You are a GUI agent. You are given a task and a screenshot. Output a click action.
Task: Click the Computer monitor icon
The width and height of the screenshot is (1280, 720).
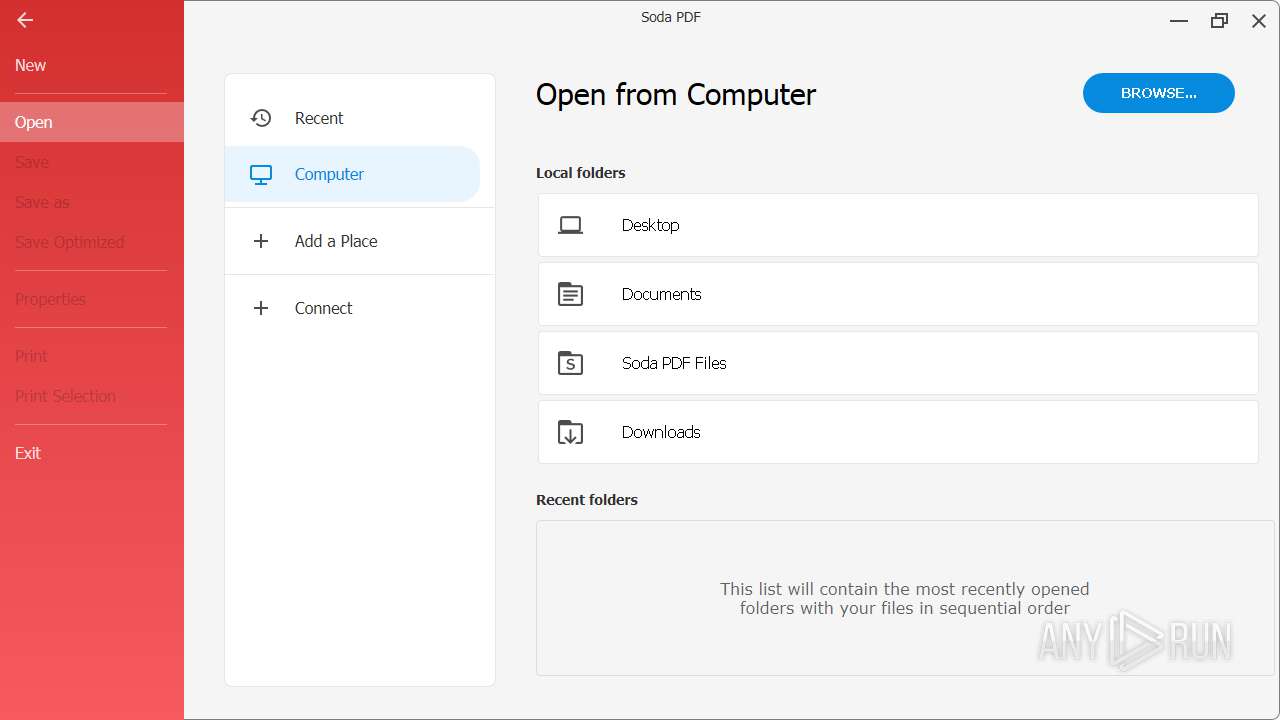[261, 174]
